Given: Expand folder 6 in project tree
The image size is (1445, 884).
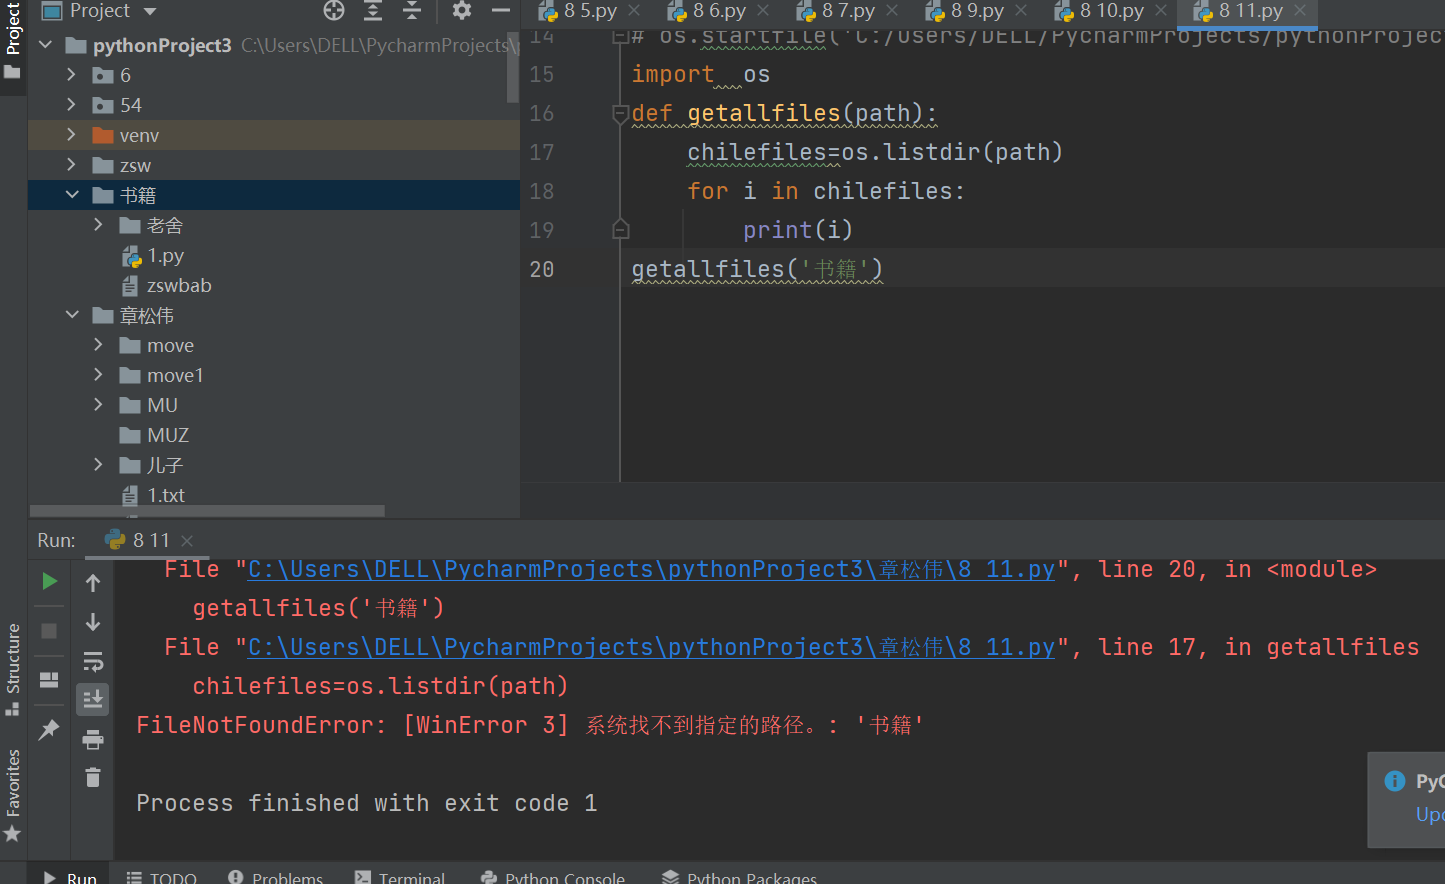Looking at the screenshot, I should click(x=71, y=75).
